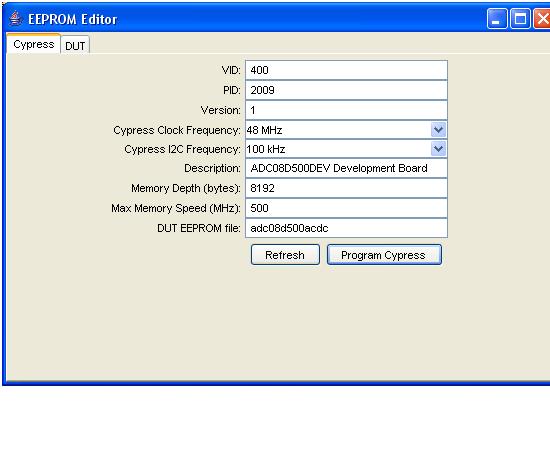Click the 'VID:' label
The height and width of the screenshot is (450, 550).
[231, 70]
